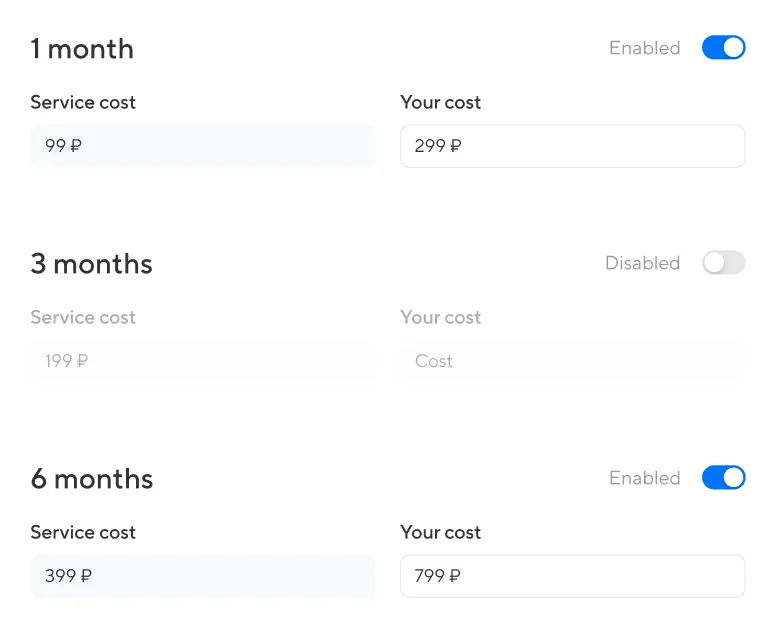
Task: Click the "1 month" heading
Action: pyautogui.click(x=82, y=49)
